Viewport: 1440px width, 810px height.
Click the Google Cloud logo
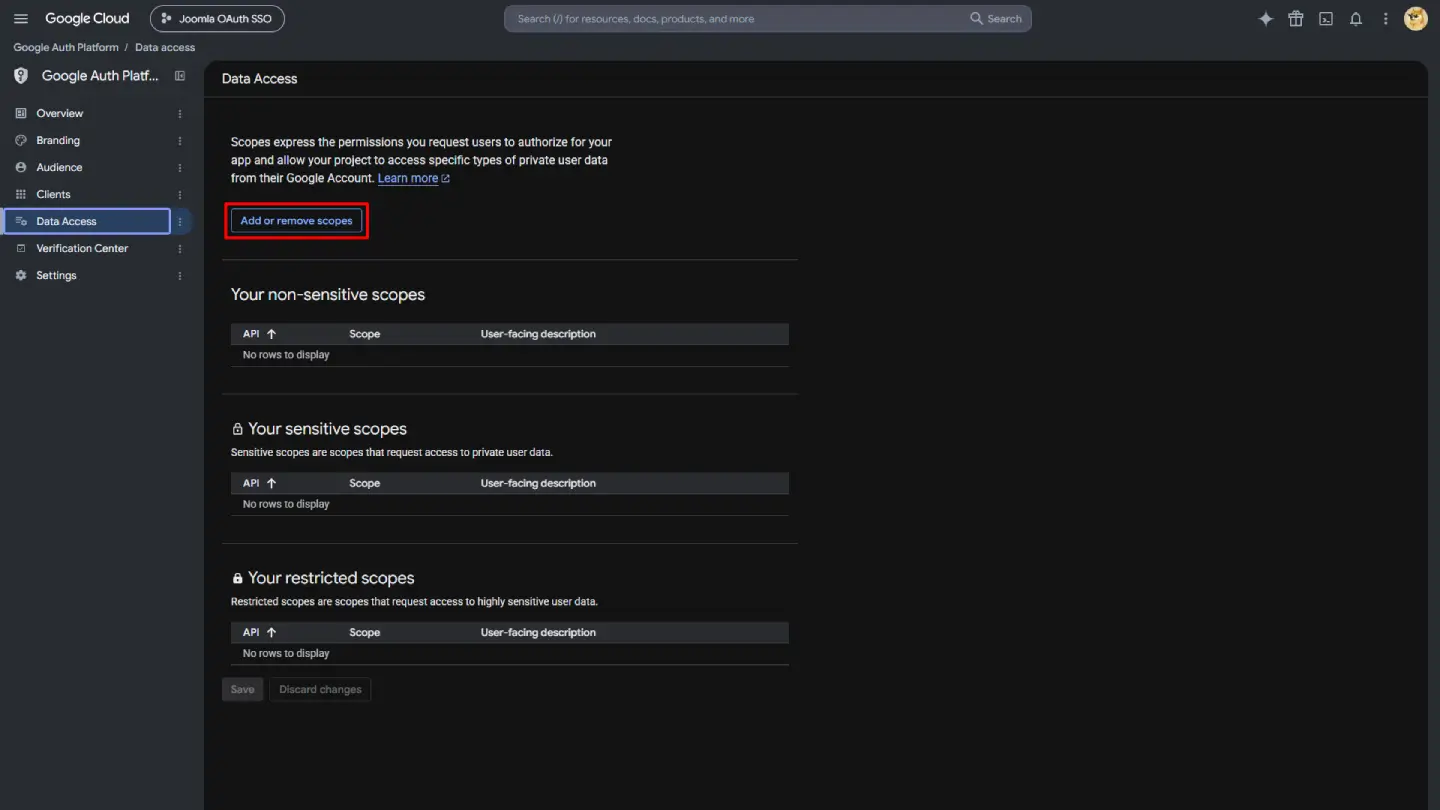87,19
